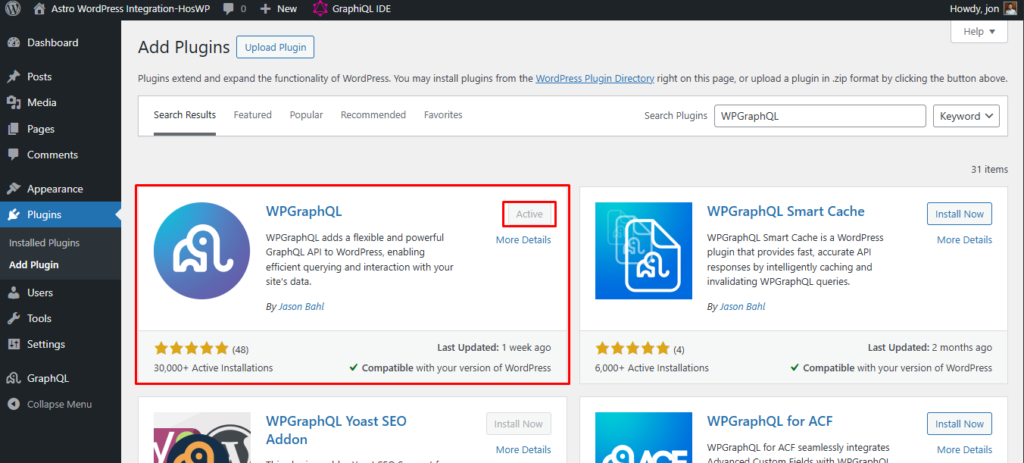
Task: Click the comments bubble icon in admin bar
Action: [x=229, y=9]
